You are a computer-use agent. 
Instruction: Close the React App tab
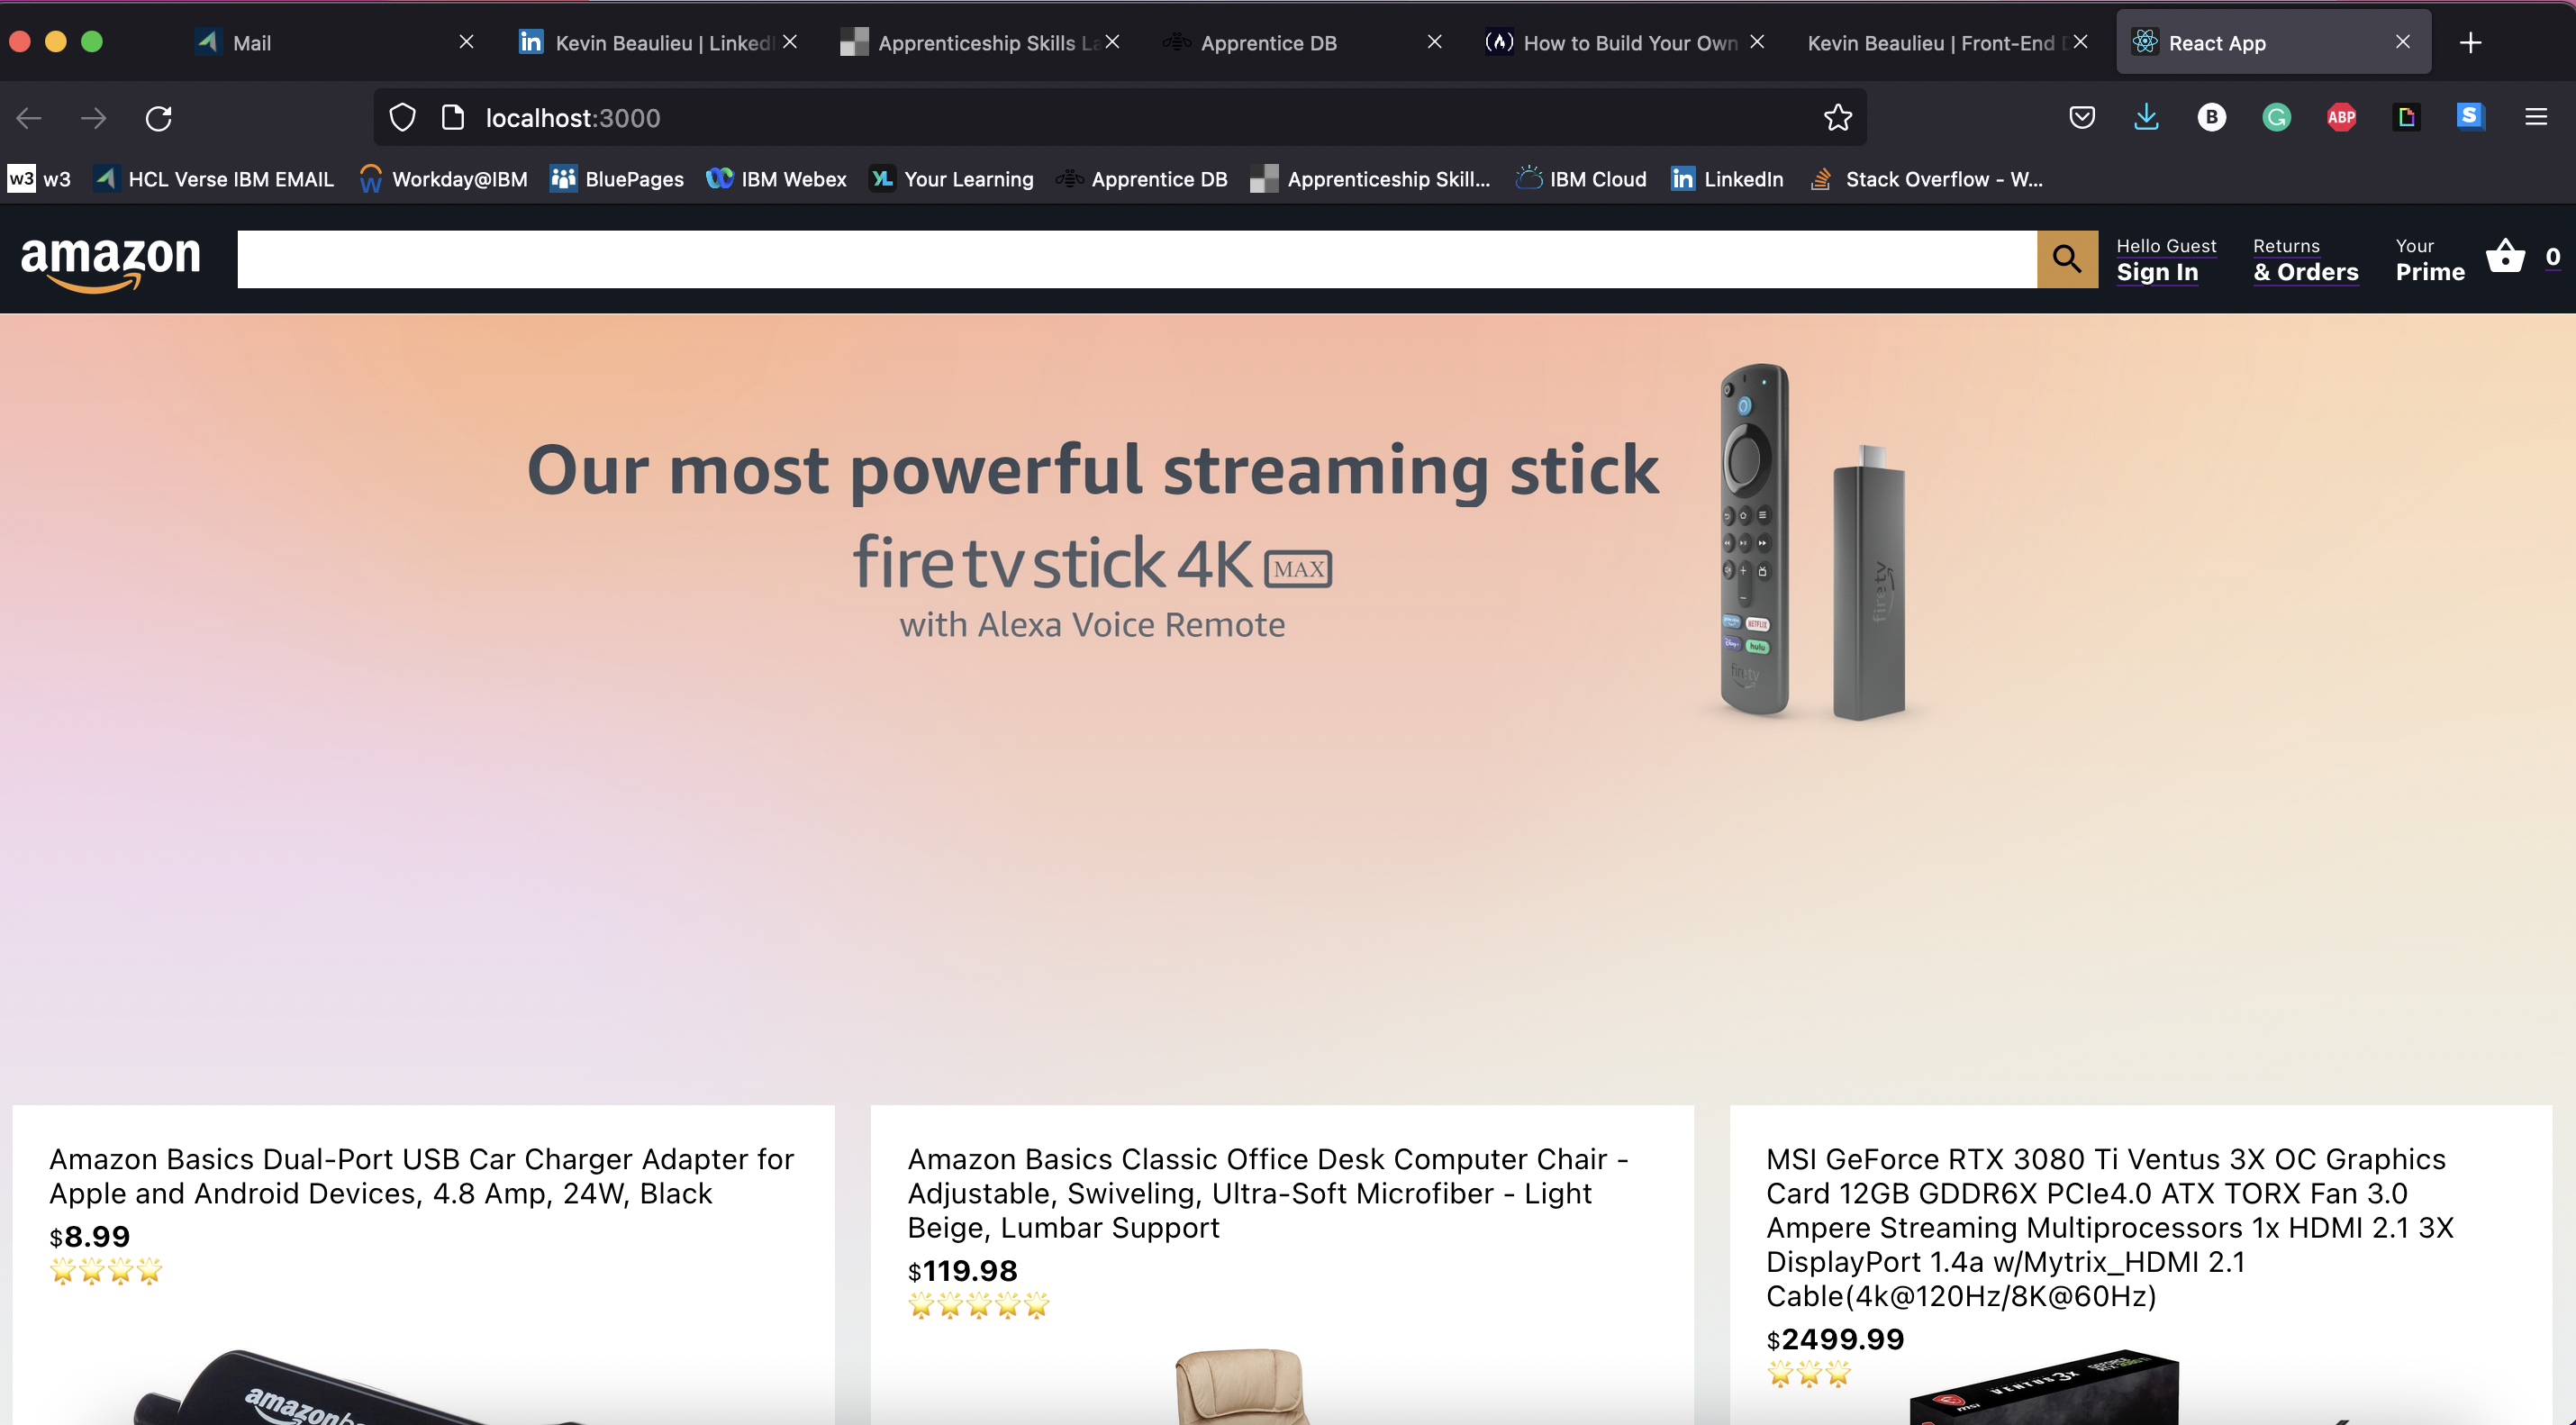[x=2403, y=42]
